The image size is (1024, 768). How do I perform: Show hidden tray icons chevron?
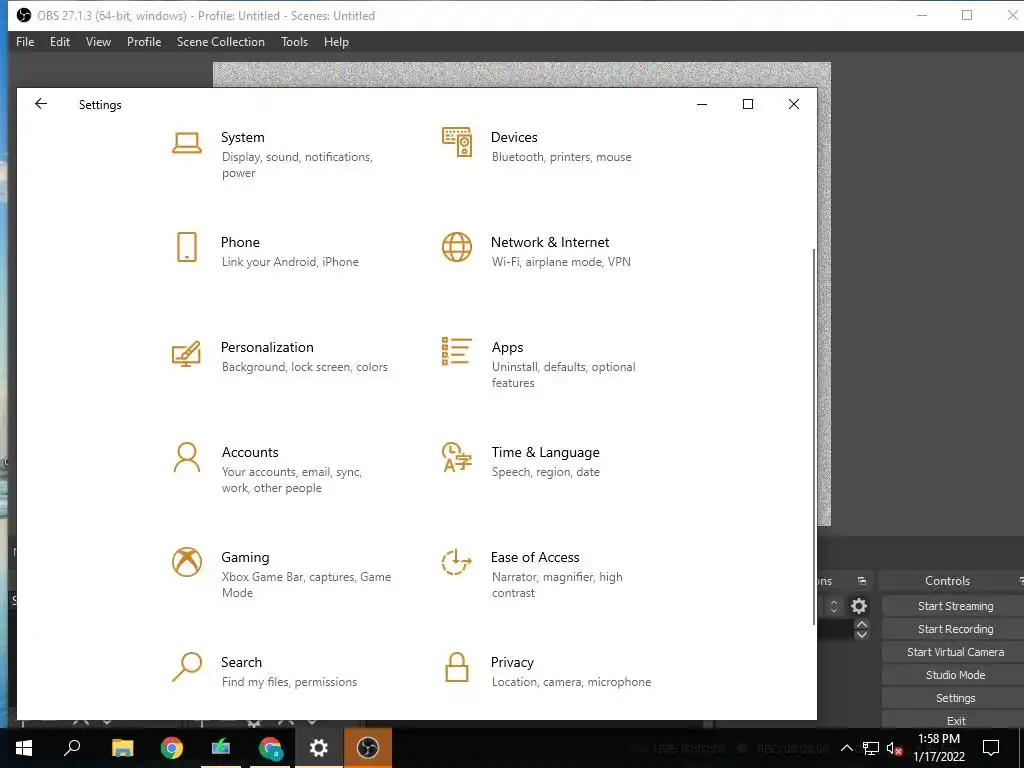846,748
